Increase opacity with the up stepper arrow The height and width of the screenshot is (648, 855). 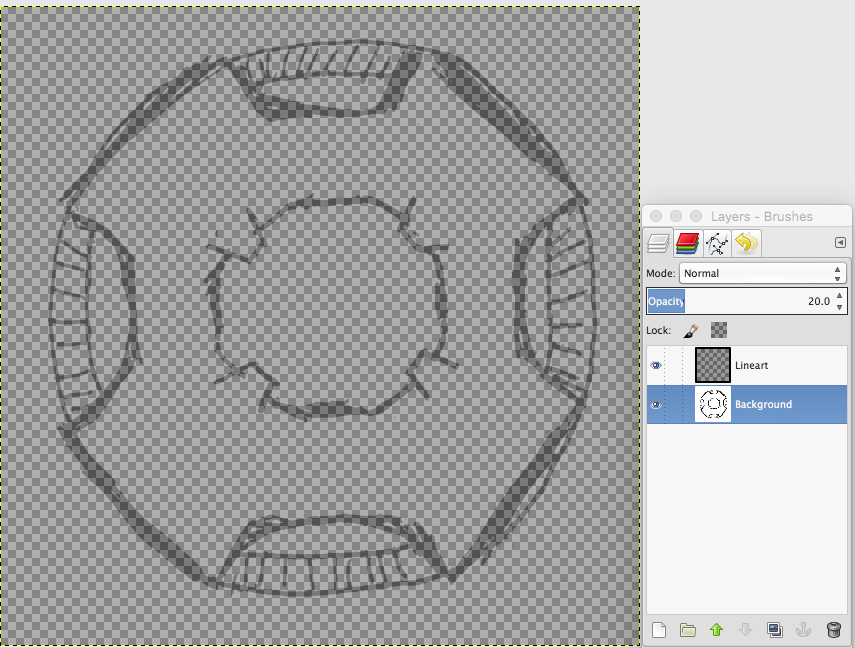pos(839,296)
